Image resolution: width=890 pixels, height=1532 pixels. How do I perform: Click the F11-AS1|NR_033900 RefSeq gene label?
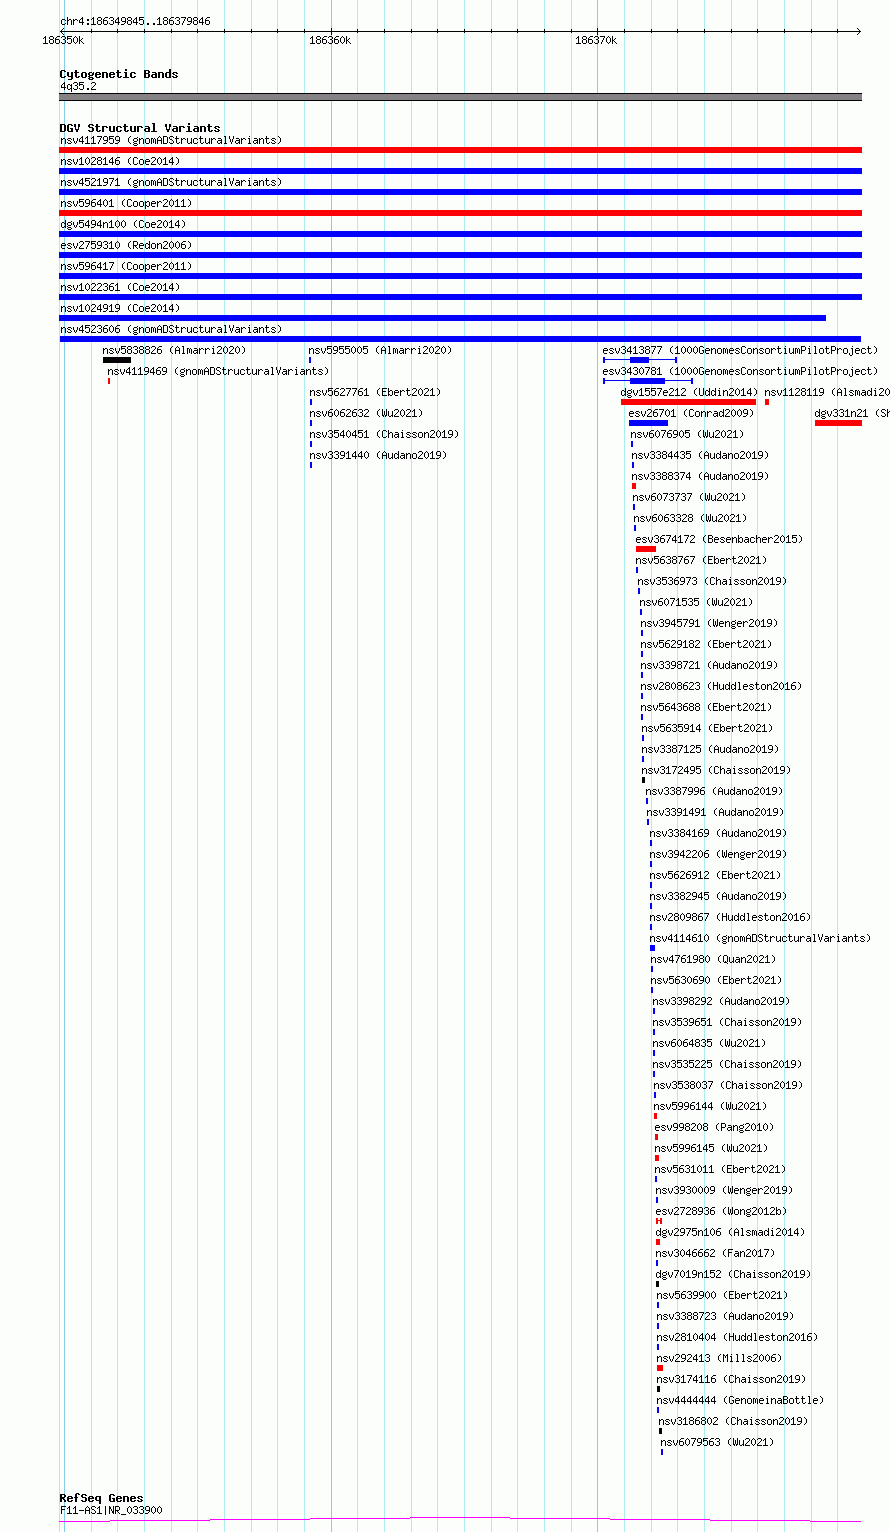click(111, 1510)
